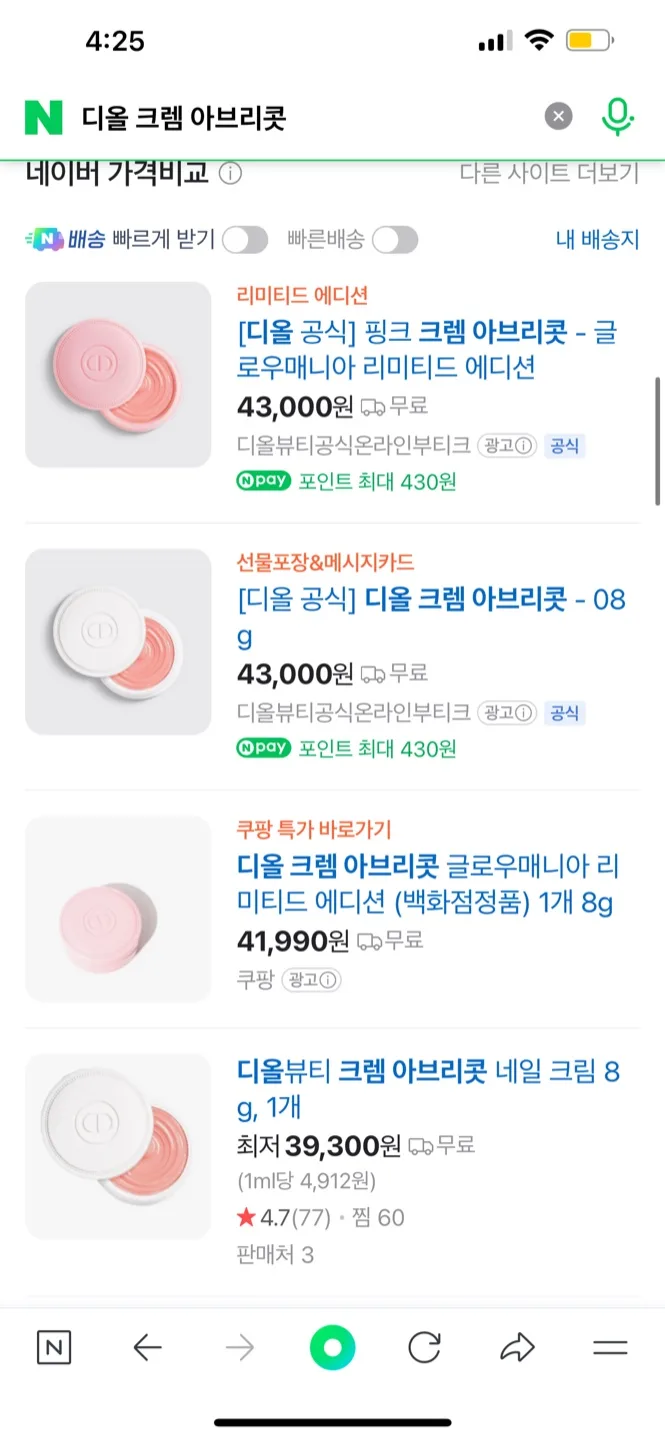Tap the Coupang 글로우매니아 리미티드 에디션 product thumbnail
The image size is (665, 1440).
click(118, 909)
